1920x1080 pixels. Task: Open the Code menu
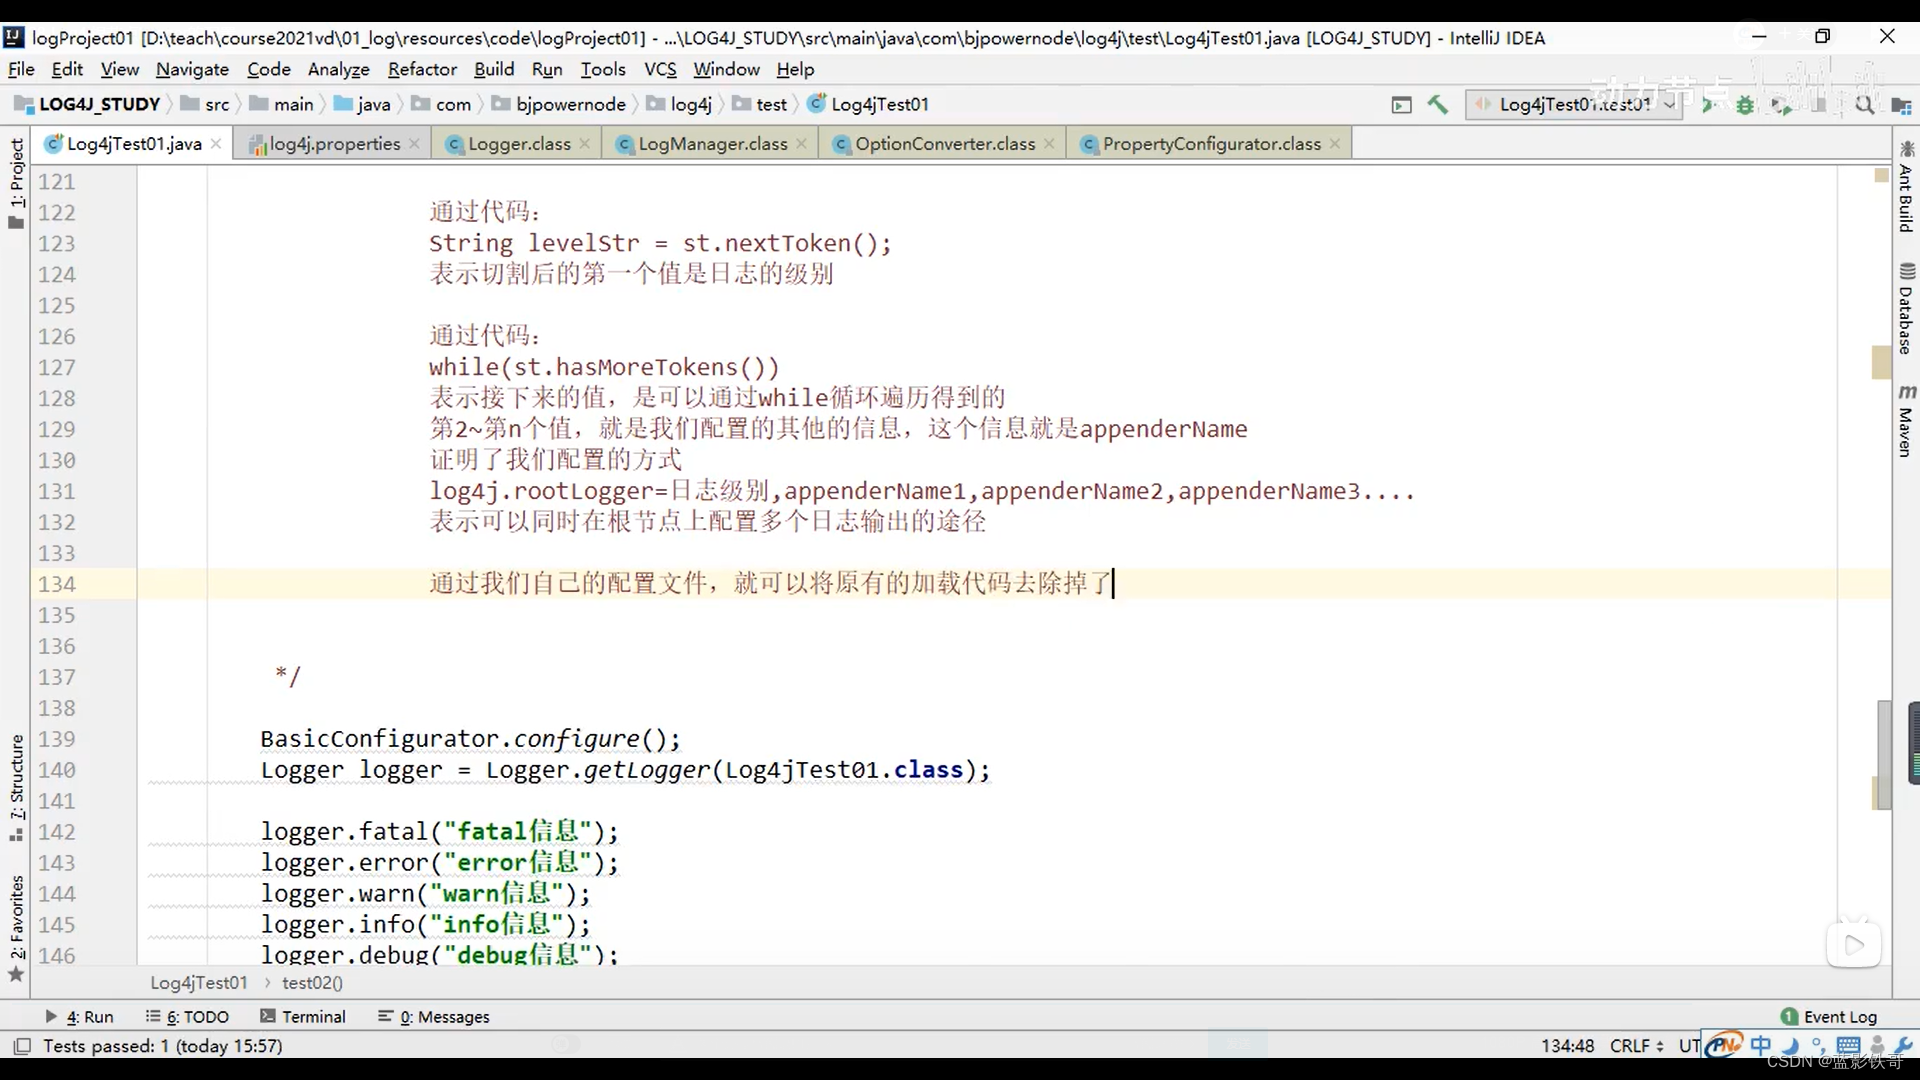(269, 69)
